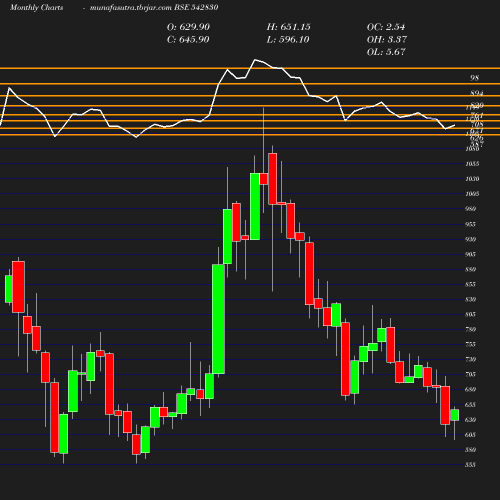Click price axis label 805

click(470, 314)
